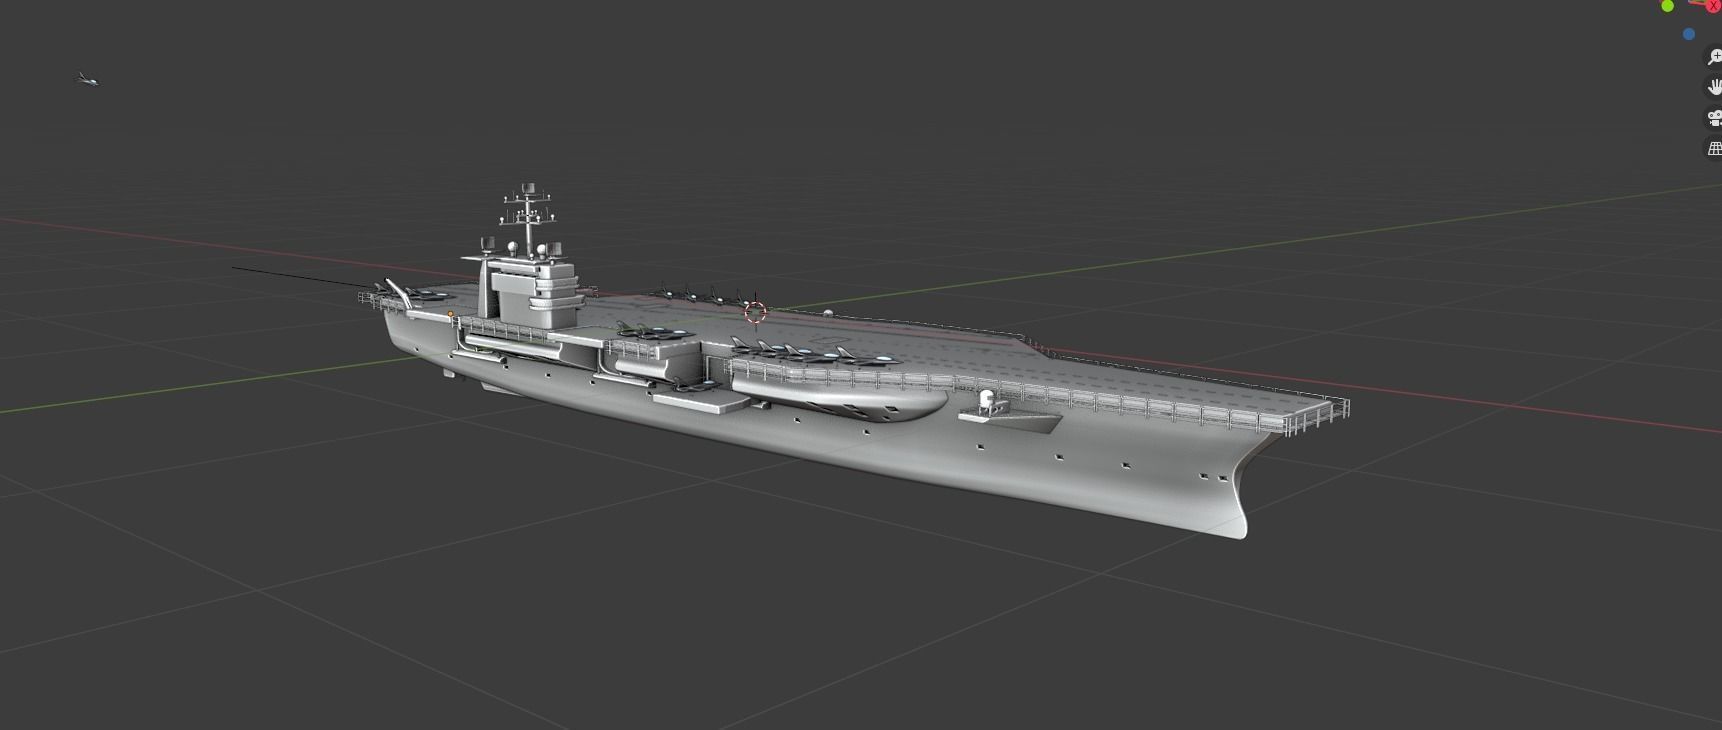Click the 3D cursor at the deck center
The width and height of the screenshot is (1722, 730).
click(x=755, y=313)
